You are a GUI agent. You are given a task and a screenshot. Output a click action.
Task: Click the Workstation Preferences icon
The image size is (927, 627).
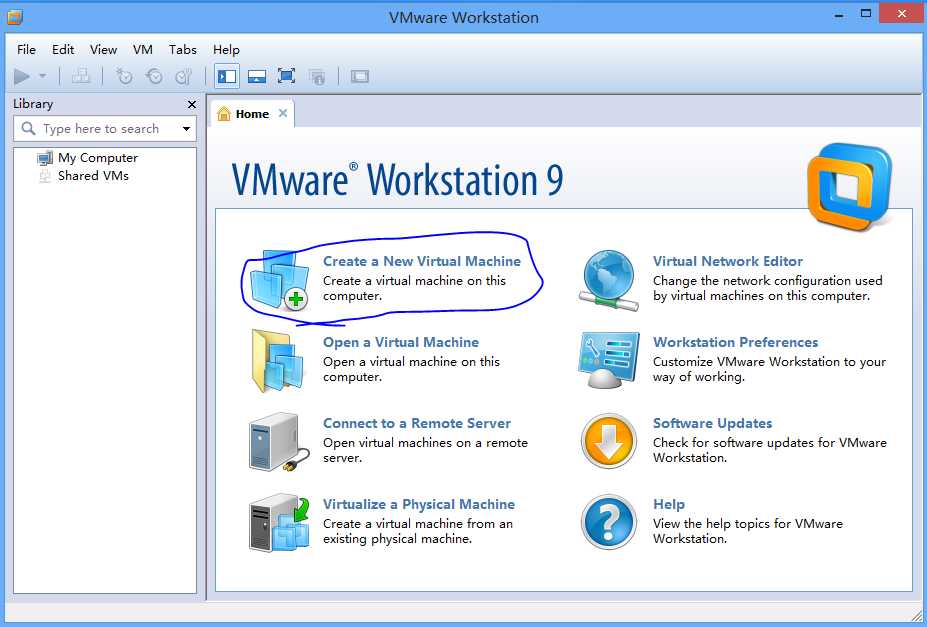pyautogui.click(x=608, y=361)
